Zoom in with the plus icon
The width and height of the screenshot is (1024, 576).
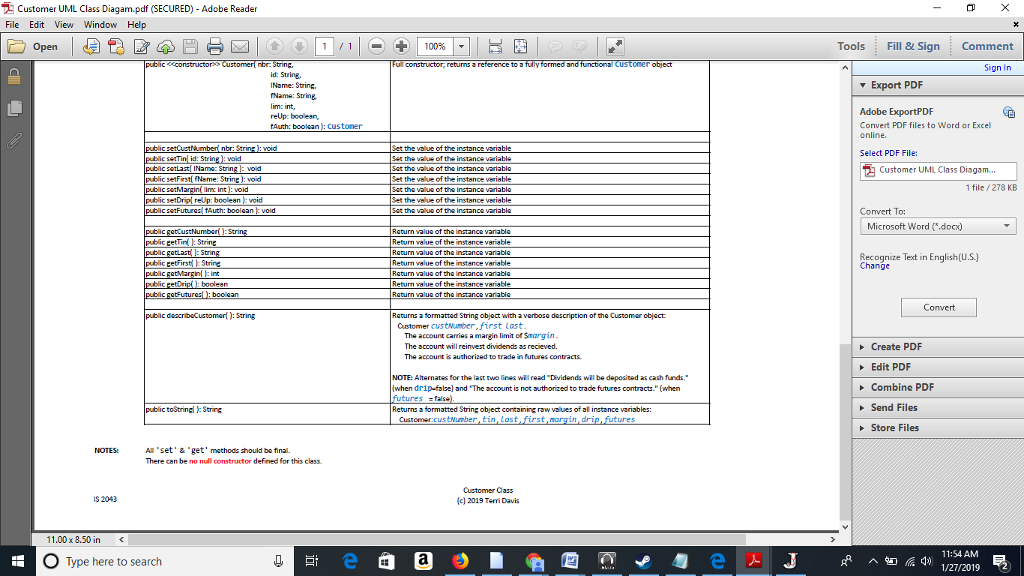pyautogui.click(x=401, y=46)
